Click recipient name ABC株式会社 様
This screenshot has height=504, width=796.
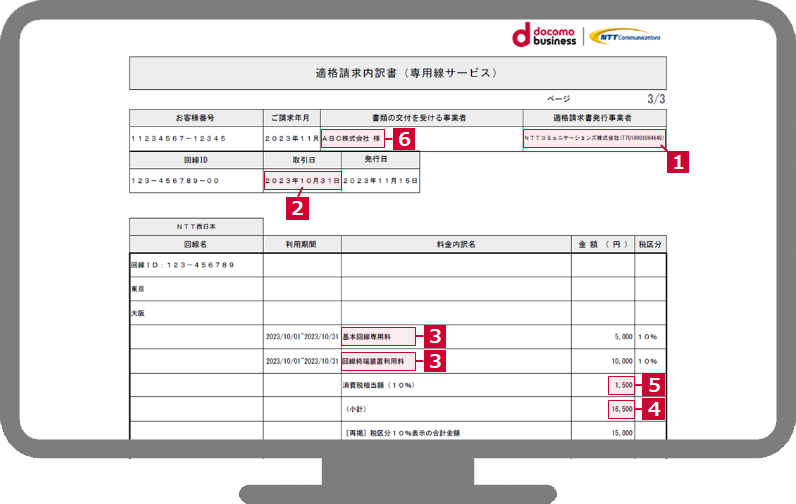351,138
